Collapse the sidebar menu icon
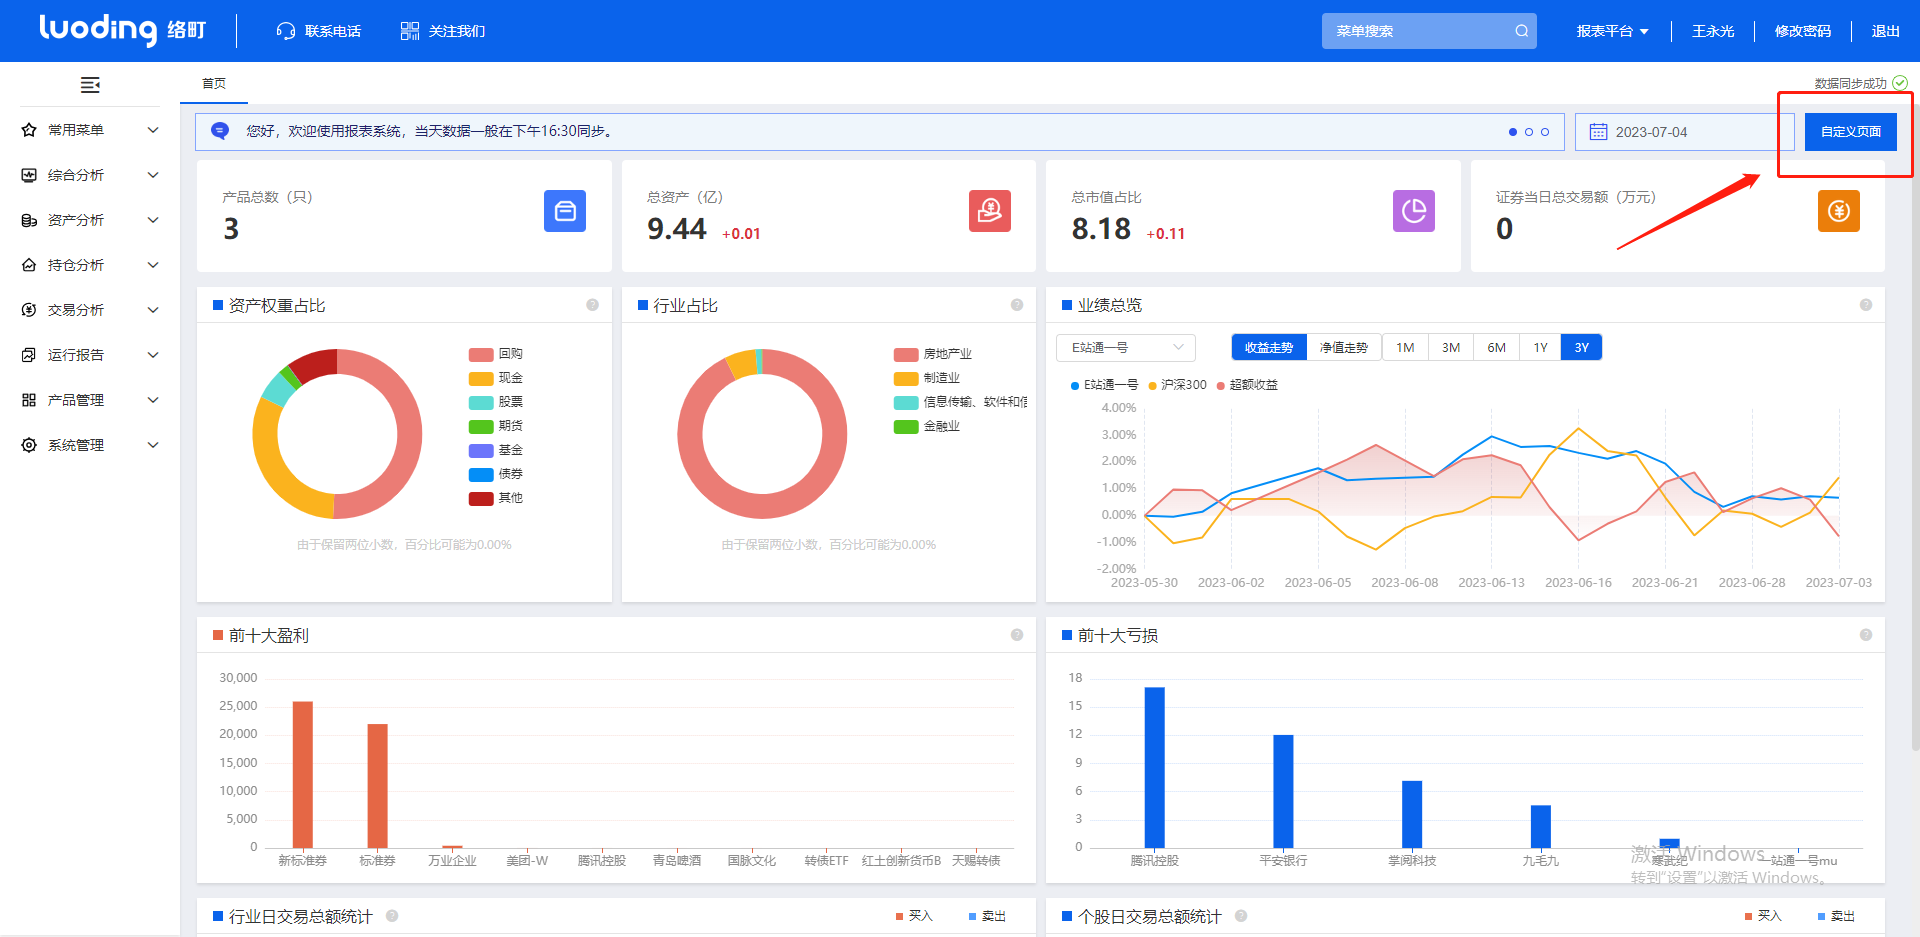Image resolution: width=1920 pixels, height=937 pixels. [90, 85]
